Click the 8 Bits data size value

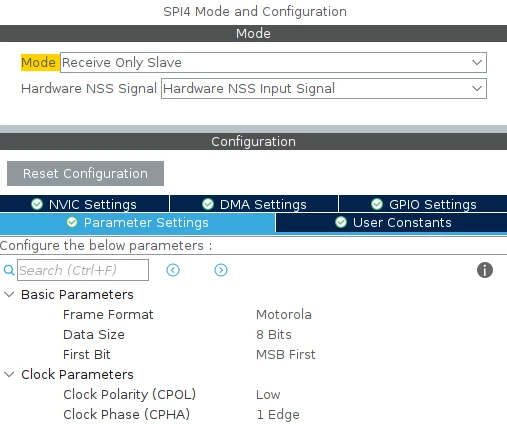tap(274, 334)
